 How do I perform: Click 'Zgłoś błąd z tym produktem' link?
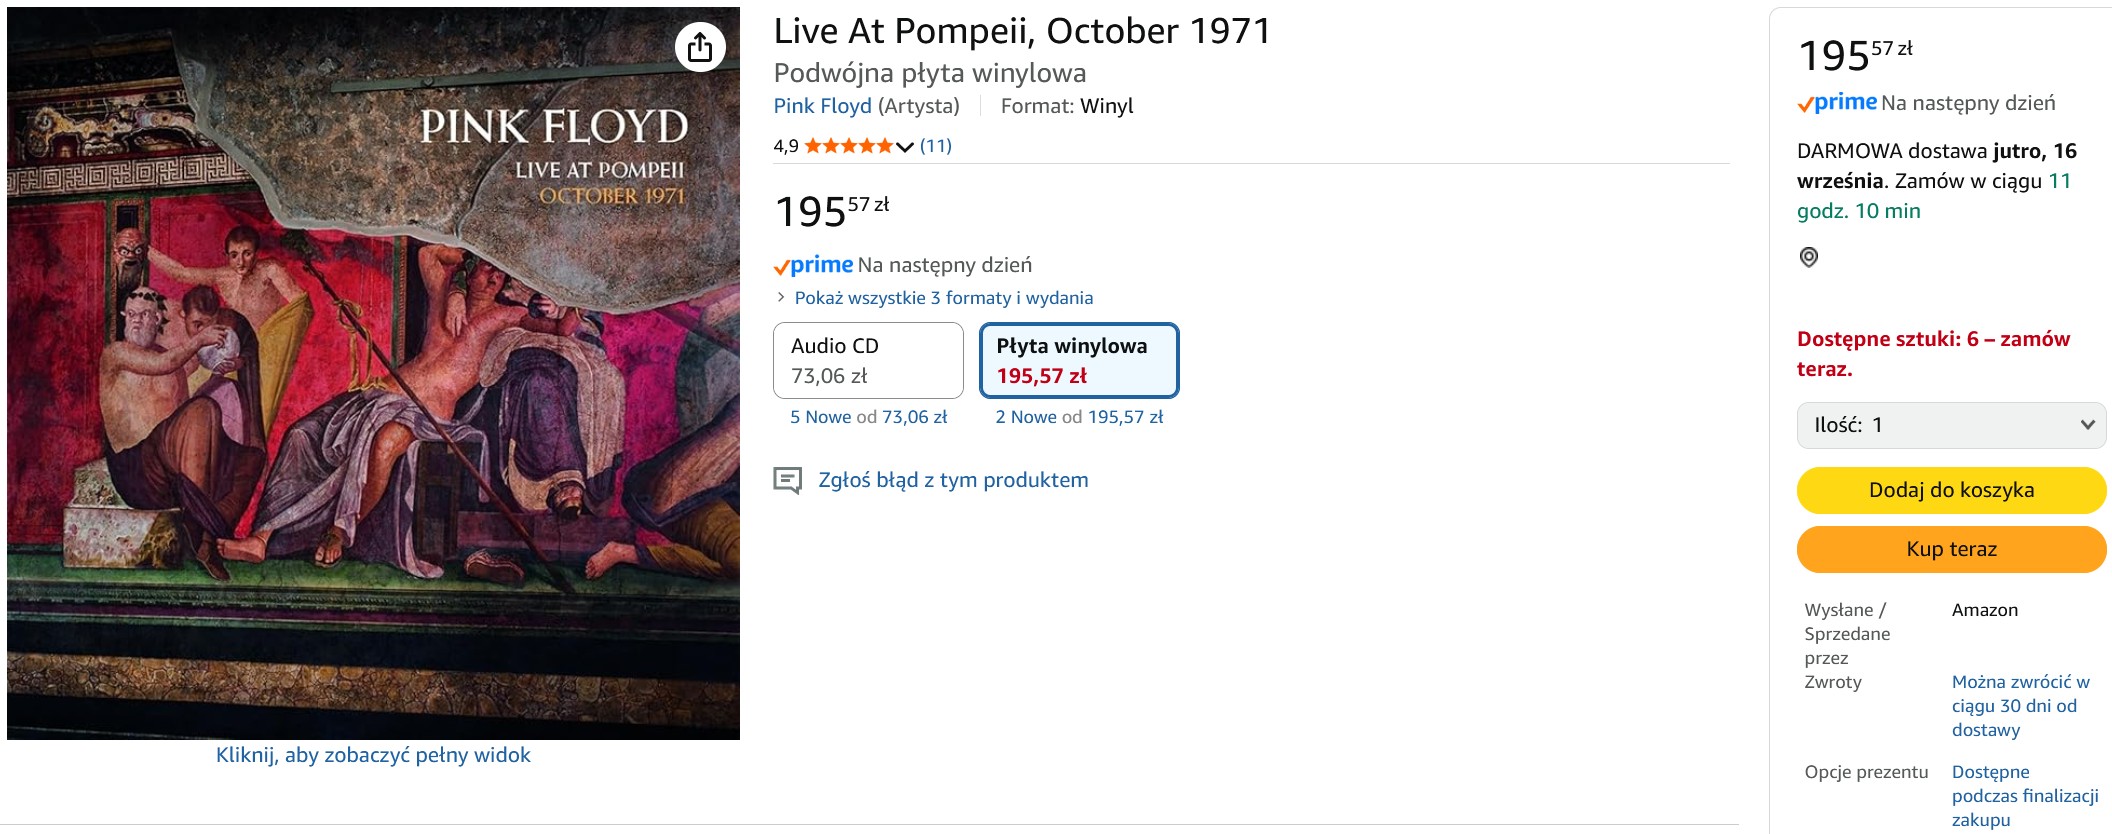953,480
